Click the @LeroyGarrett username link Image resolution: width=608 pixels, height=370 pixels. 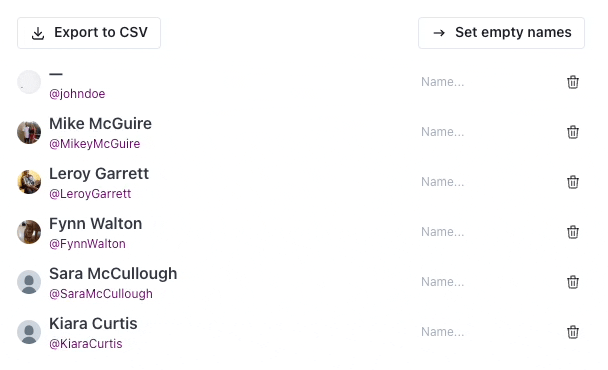coord(90,194)
